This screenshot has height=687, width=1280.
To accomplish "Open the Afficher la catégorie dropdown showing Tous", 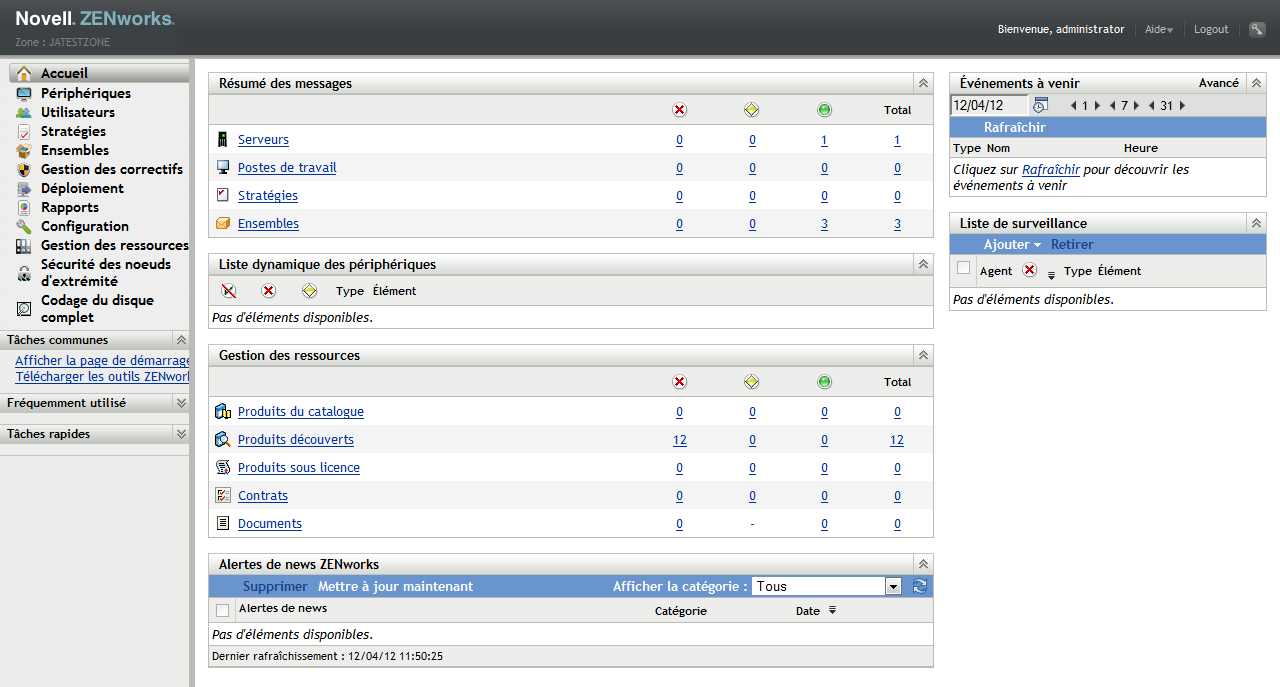I will tap(825, 585).
